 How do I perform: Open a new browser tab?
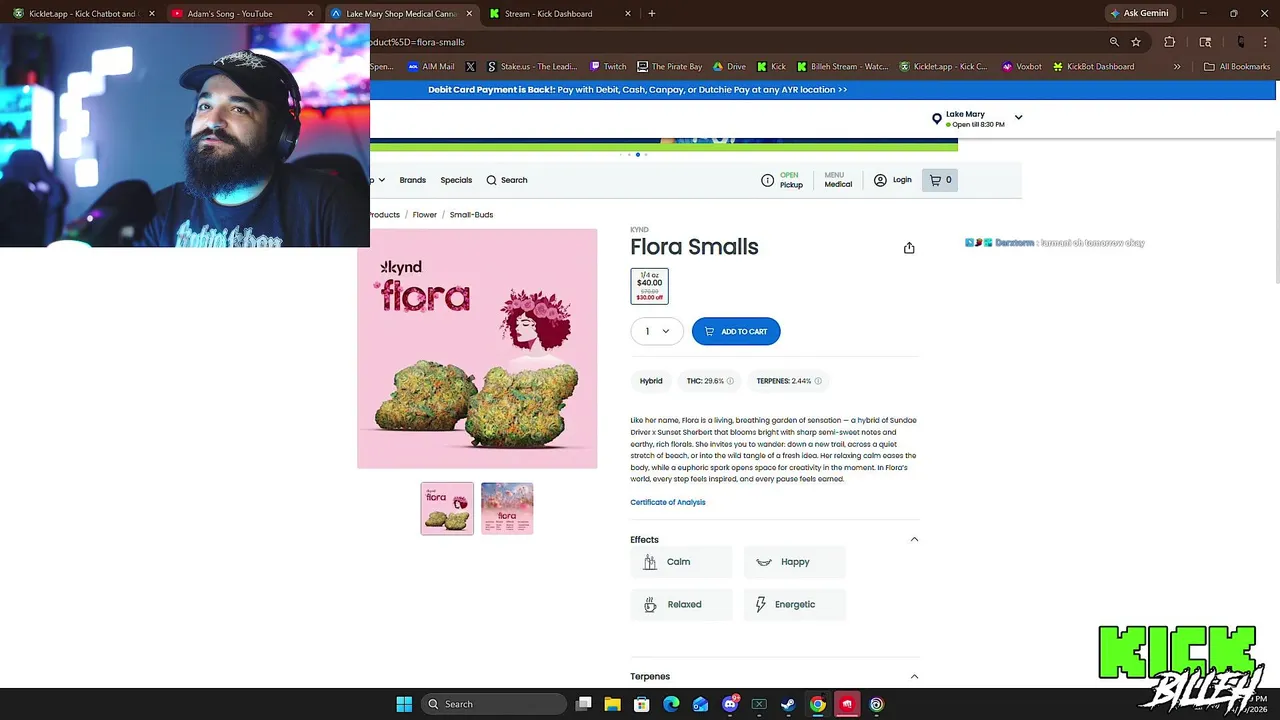click(x=652, y=13)
